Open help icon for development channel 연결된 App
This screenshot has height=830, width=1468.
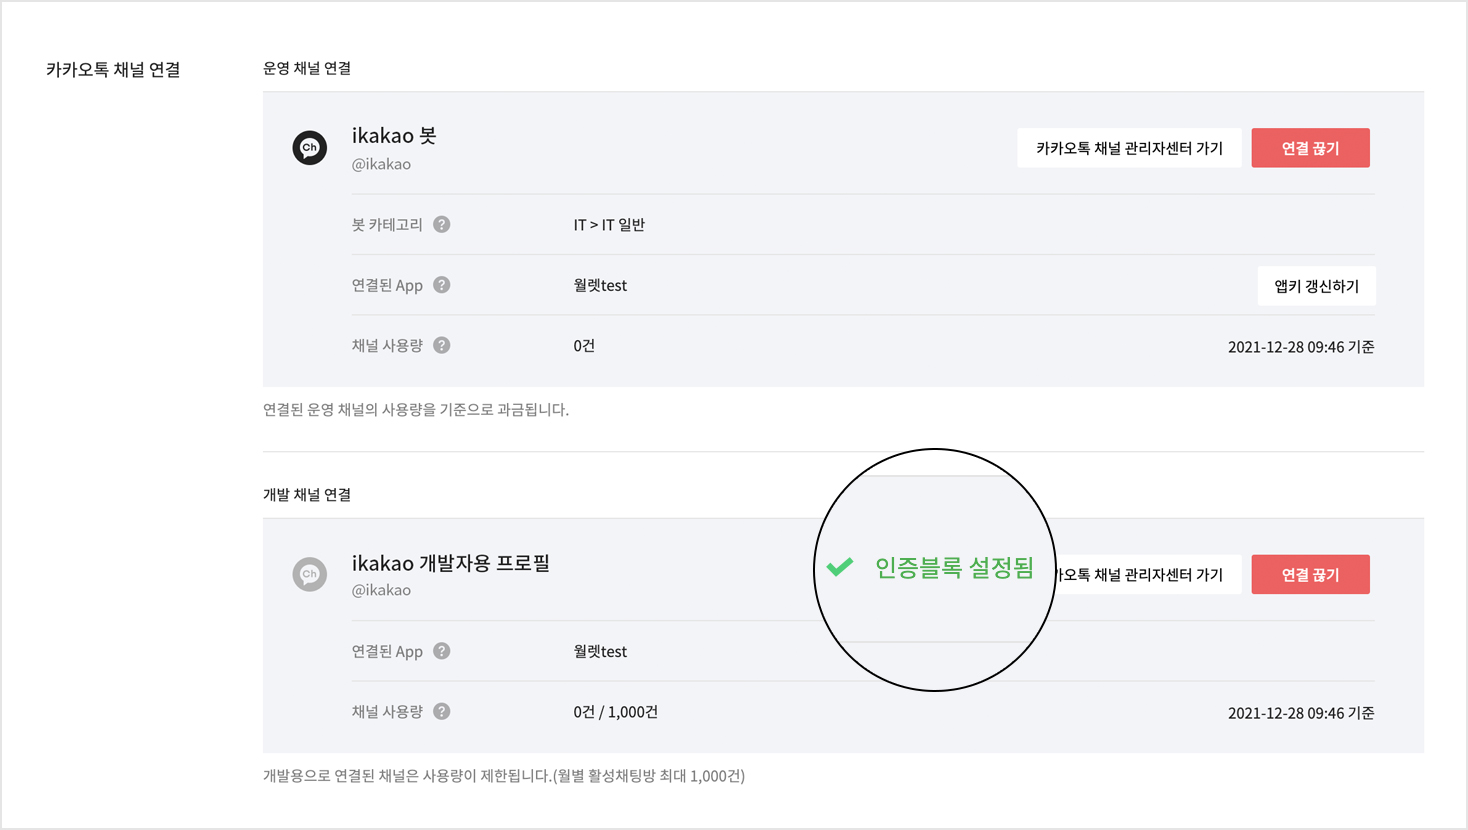click(x=442, y=651)
